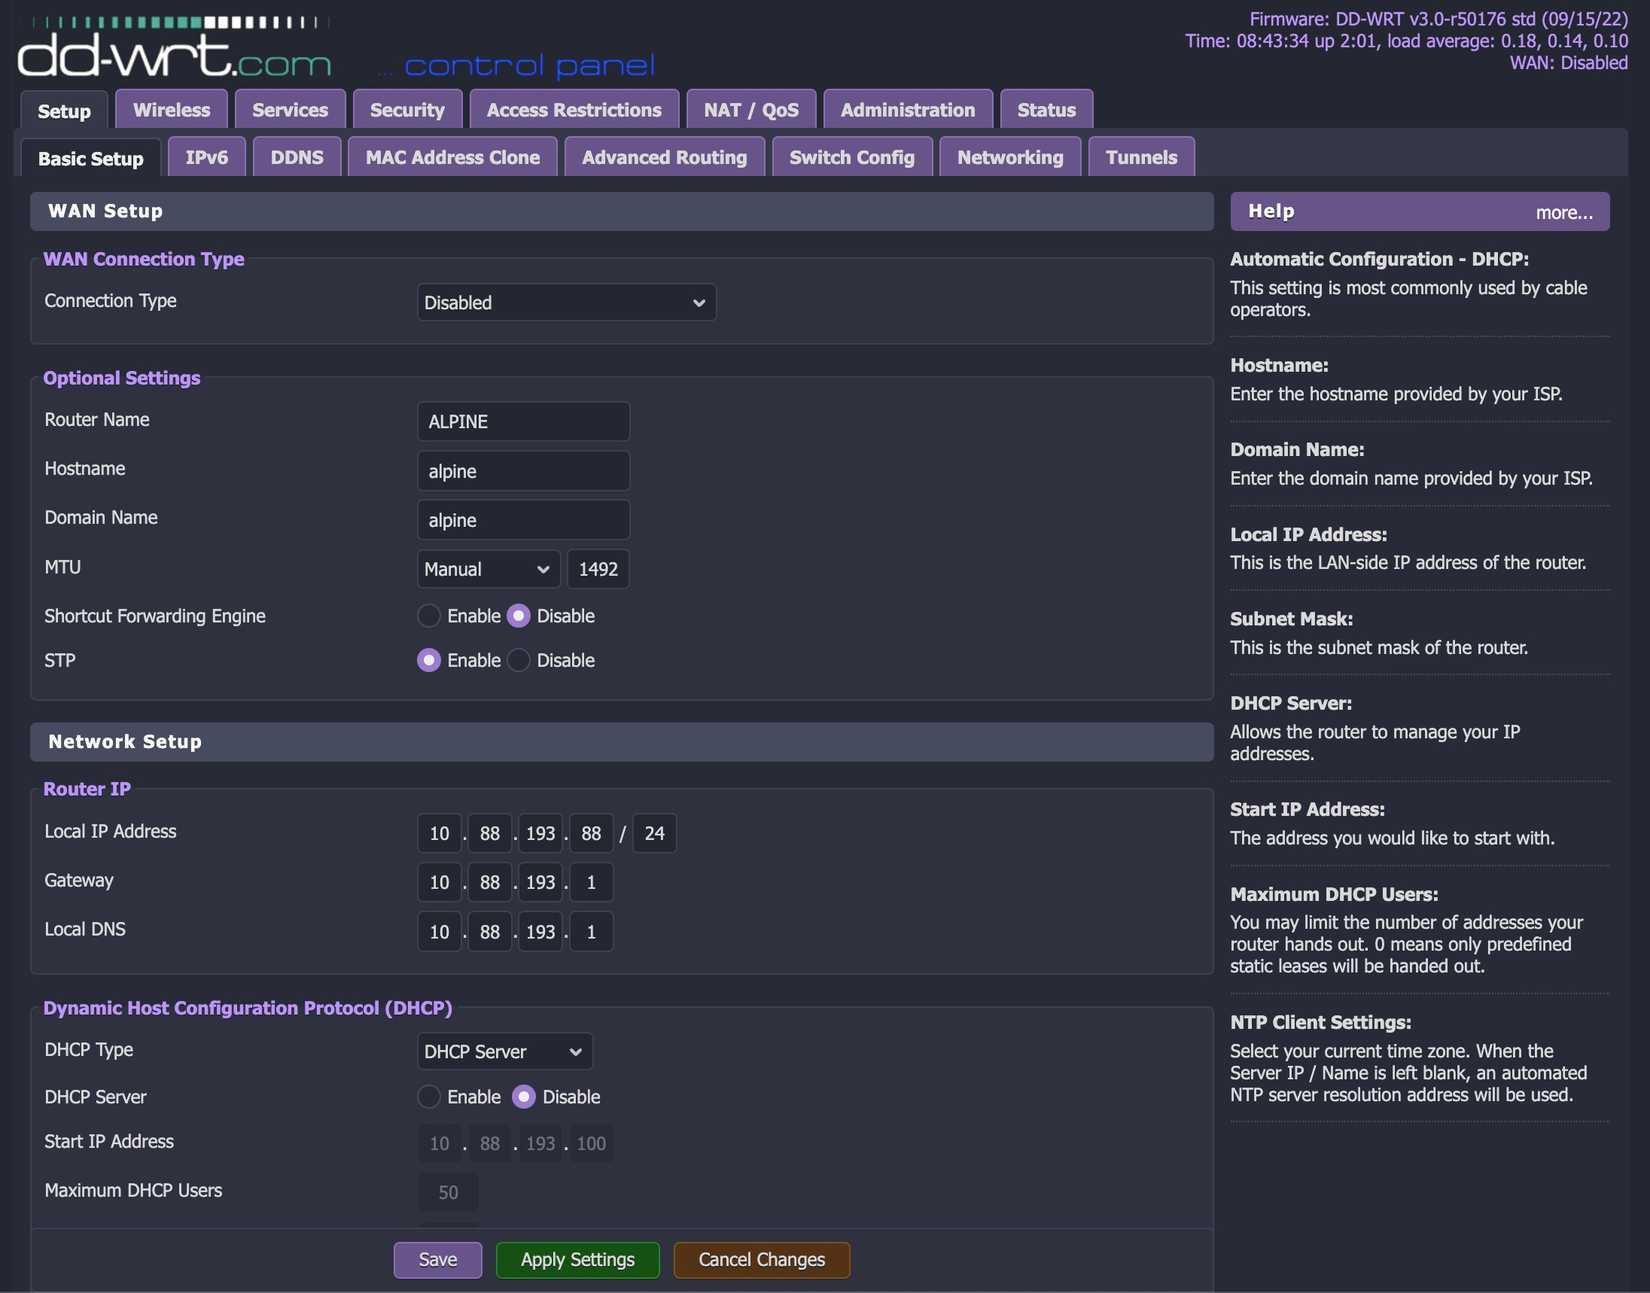1650x1293 pixels.
Task: Switch to the Administration tab
Action: pos(906,110)
